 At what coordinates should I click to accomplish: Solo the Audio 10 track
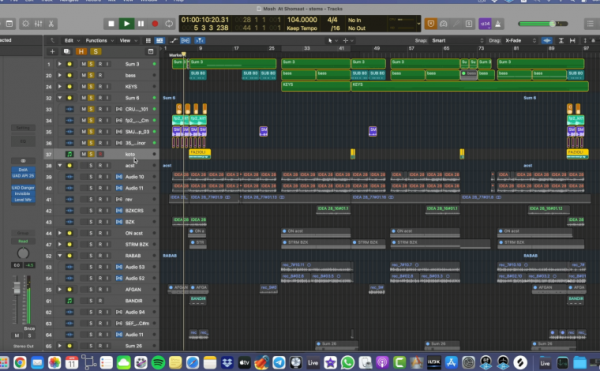pyautogui.click(x=91, y=177)
